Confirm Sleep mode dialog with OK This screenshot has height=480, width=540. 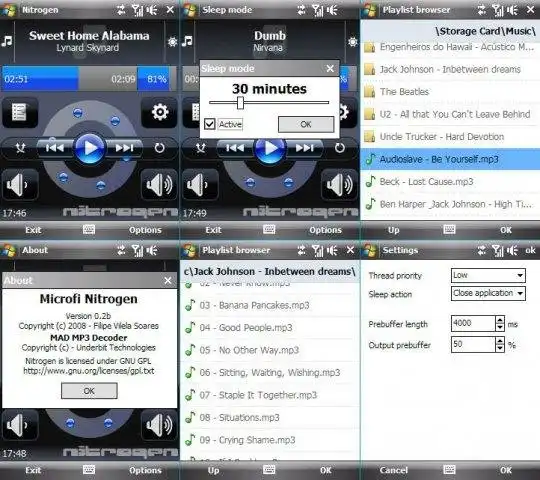tap(306, 124)
